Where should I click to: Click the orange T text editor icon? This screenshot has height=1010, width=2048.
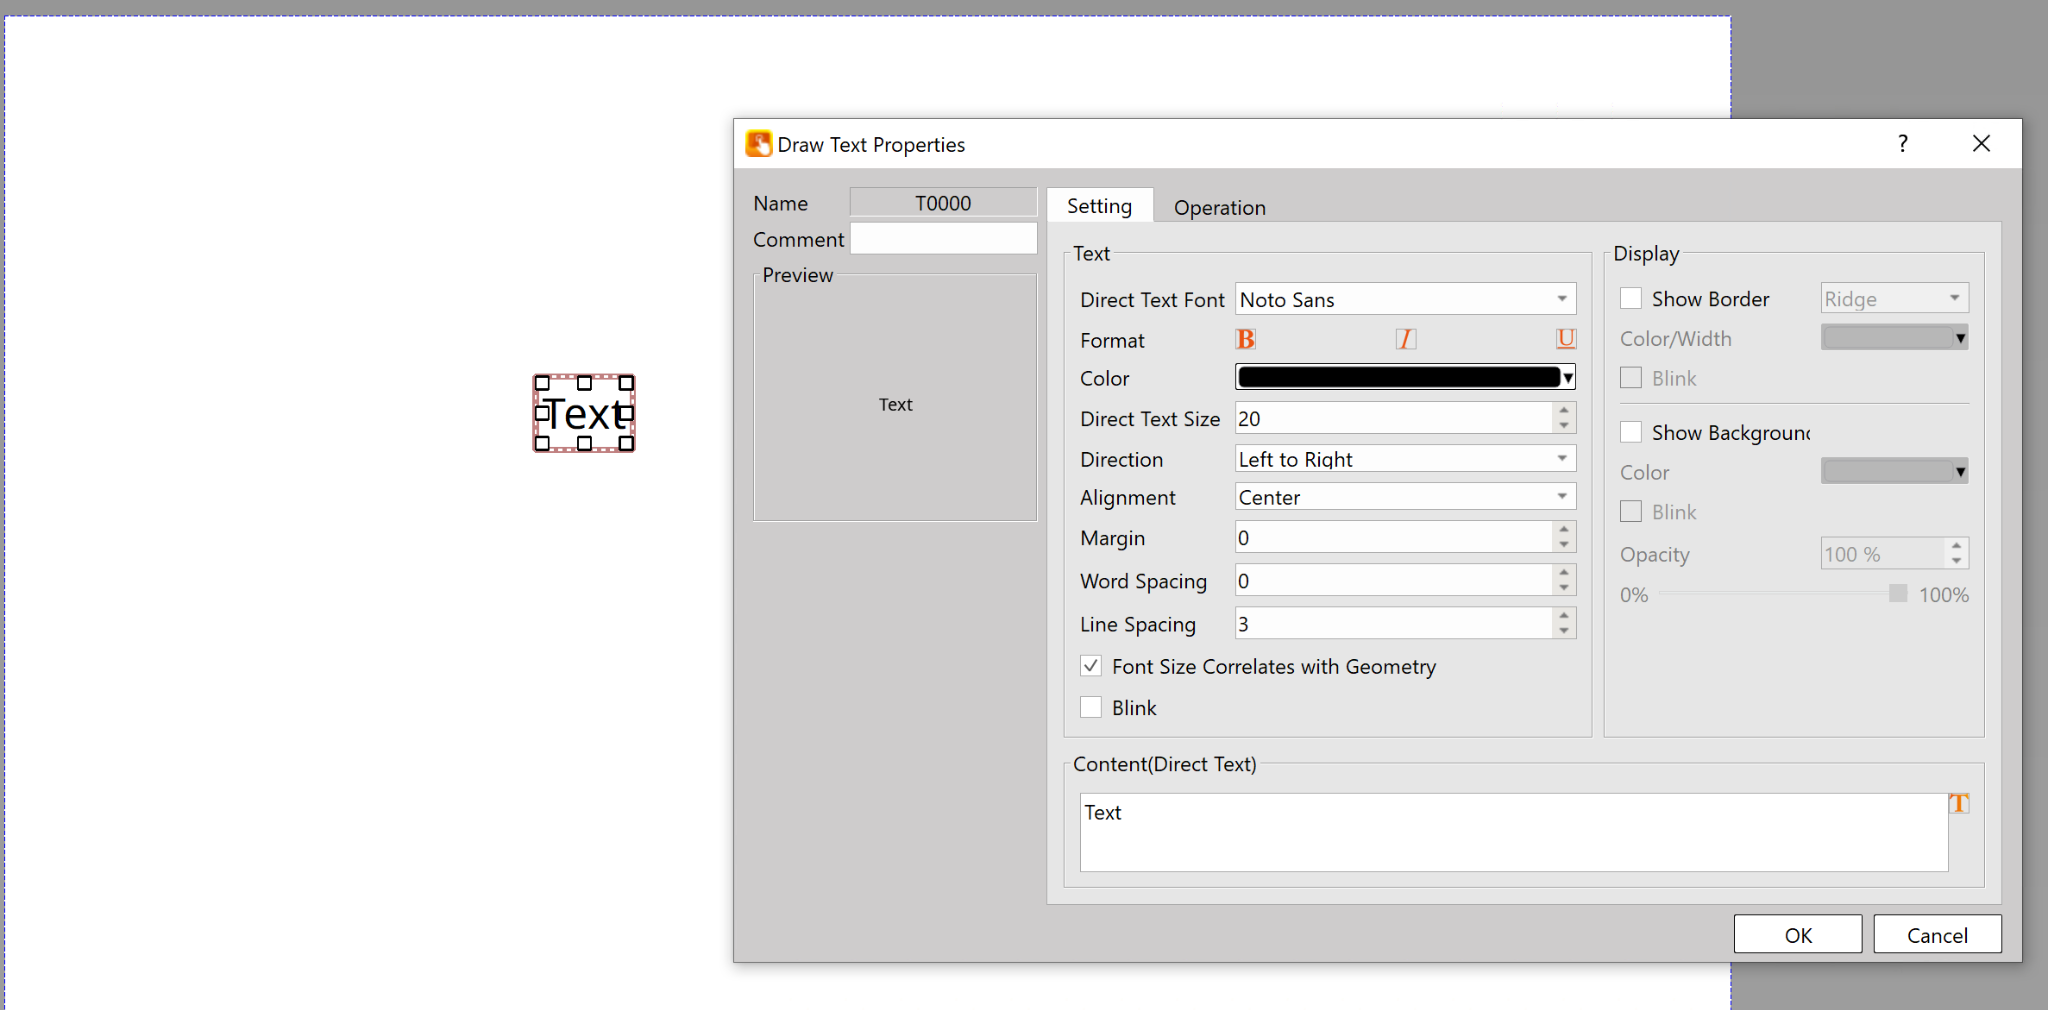pyautogui.click(x=1958, y=804)
